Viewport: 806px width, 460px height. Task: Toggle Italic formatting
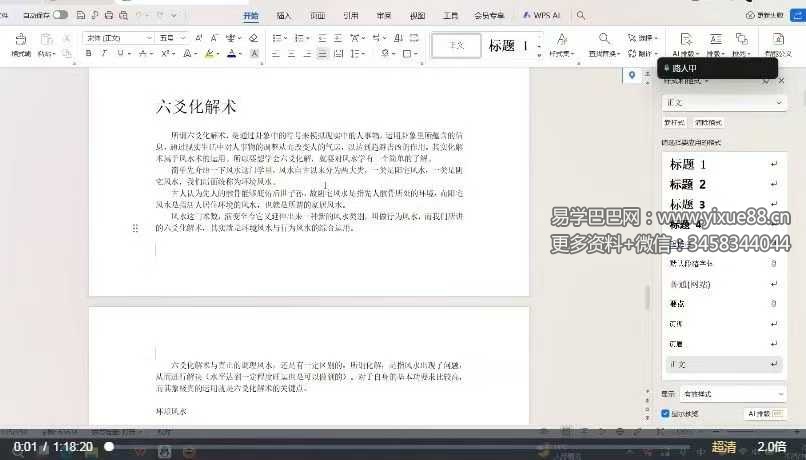click(x=104, y=53)
